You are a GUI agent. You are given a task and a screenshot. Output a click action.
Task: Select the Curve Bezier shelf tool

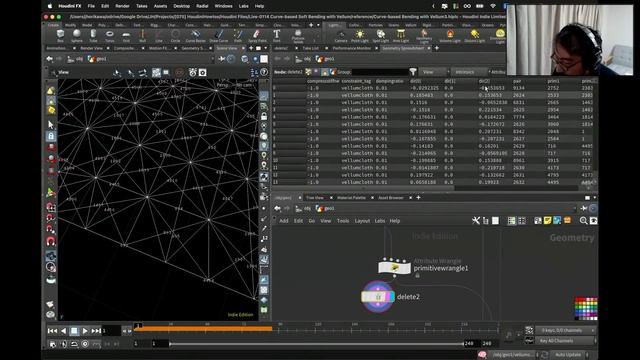click(196, 36)
